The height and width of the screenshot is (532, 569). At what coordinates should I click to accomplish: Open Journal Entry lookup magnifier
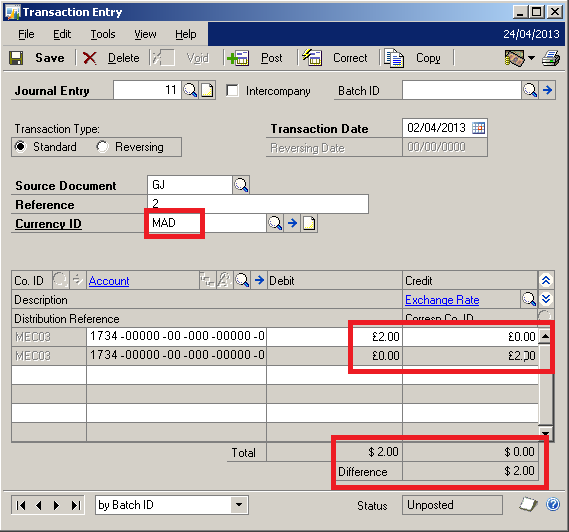click(x=190, y=90)
